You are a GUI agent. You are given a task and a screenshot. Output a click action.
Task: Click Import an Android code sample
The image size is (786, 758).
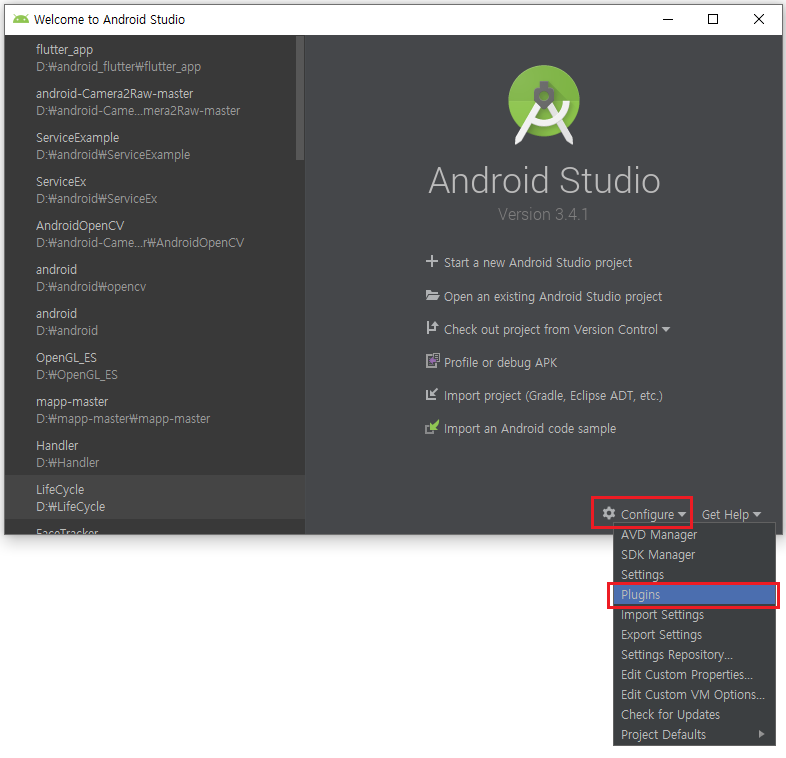click(530, 429)
